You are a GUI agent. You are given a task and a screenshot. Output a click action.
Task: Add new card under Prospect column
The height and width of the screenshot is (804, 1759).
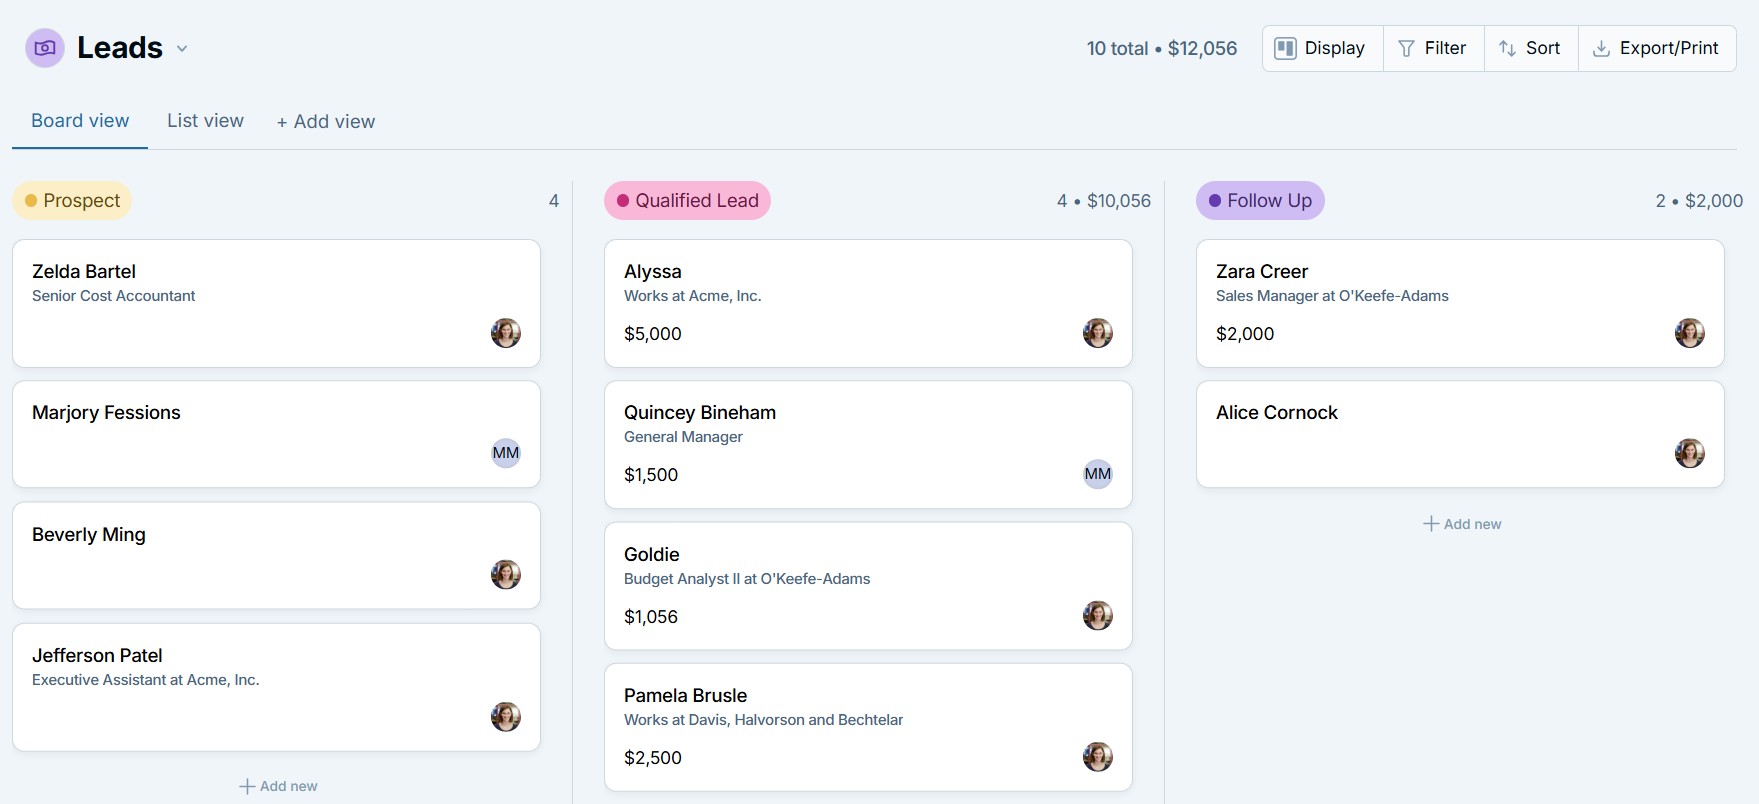click(x=278, y=786)
